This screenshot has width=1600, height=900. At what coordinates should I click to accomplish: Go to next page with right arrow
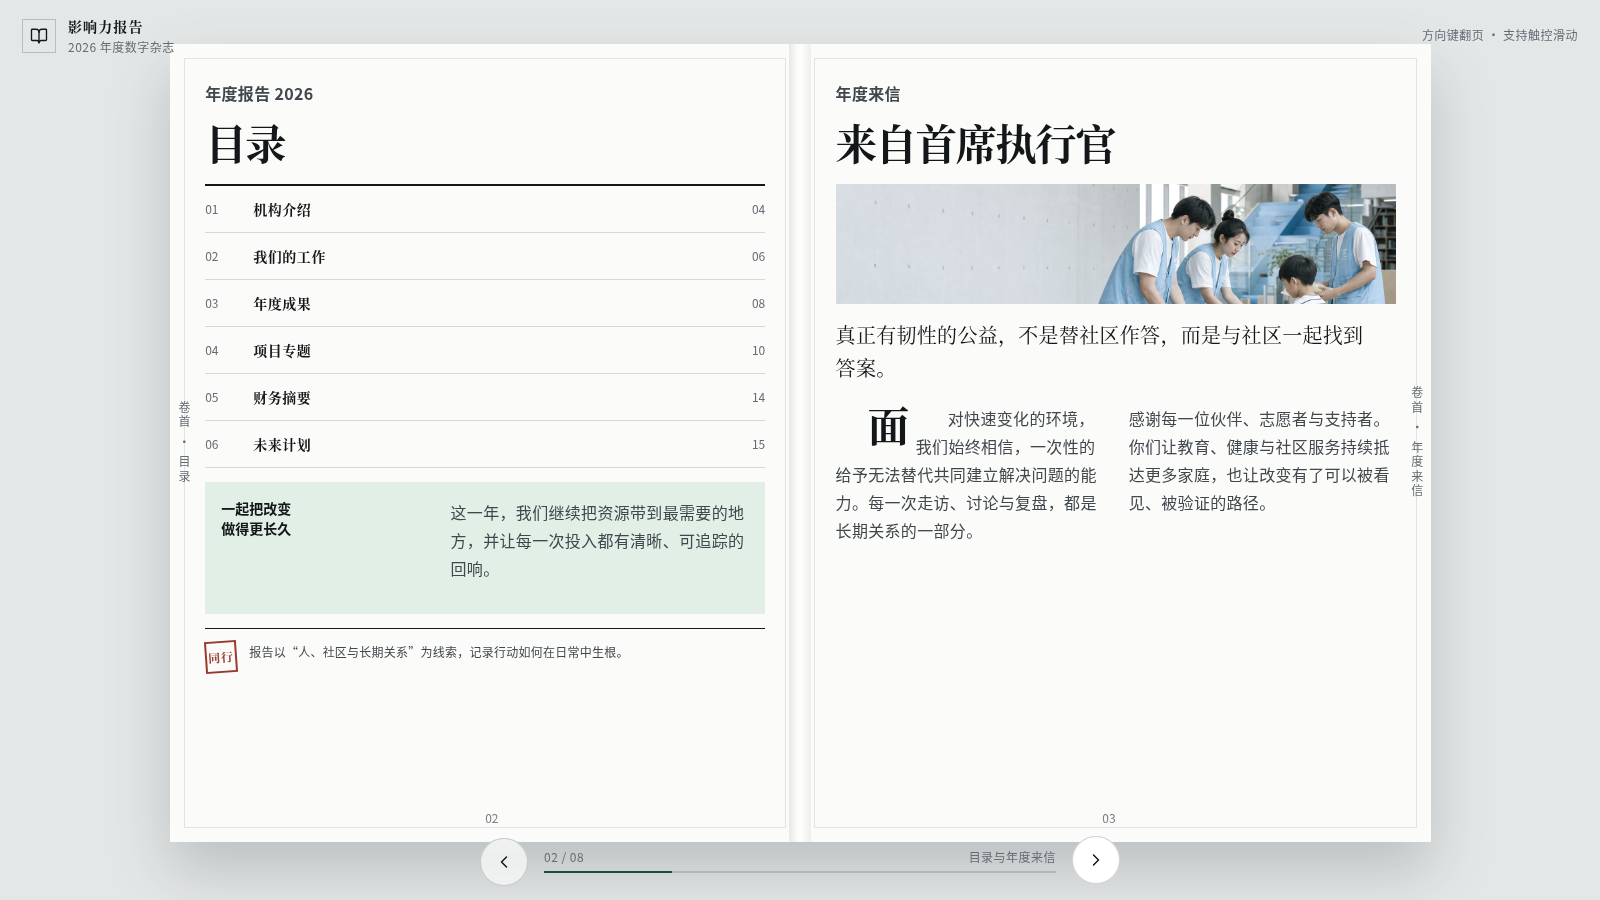pyautogui.click(x=1096, y=860)
